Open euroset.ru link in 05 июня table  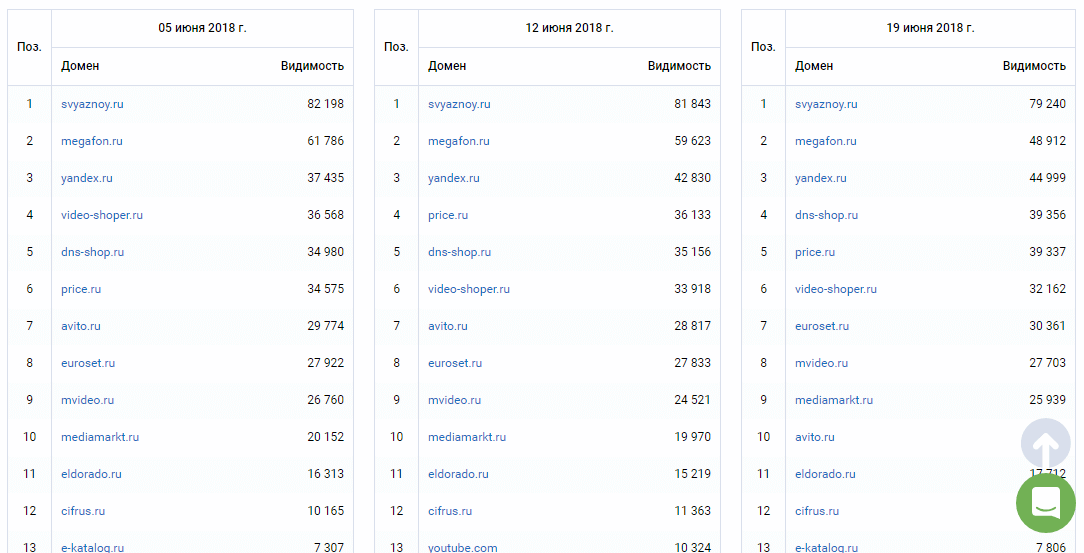point(88,363)
